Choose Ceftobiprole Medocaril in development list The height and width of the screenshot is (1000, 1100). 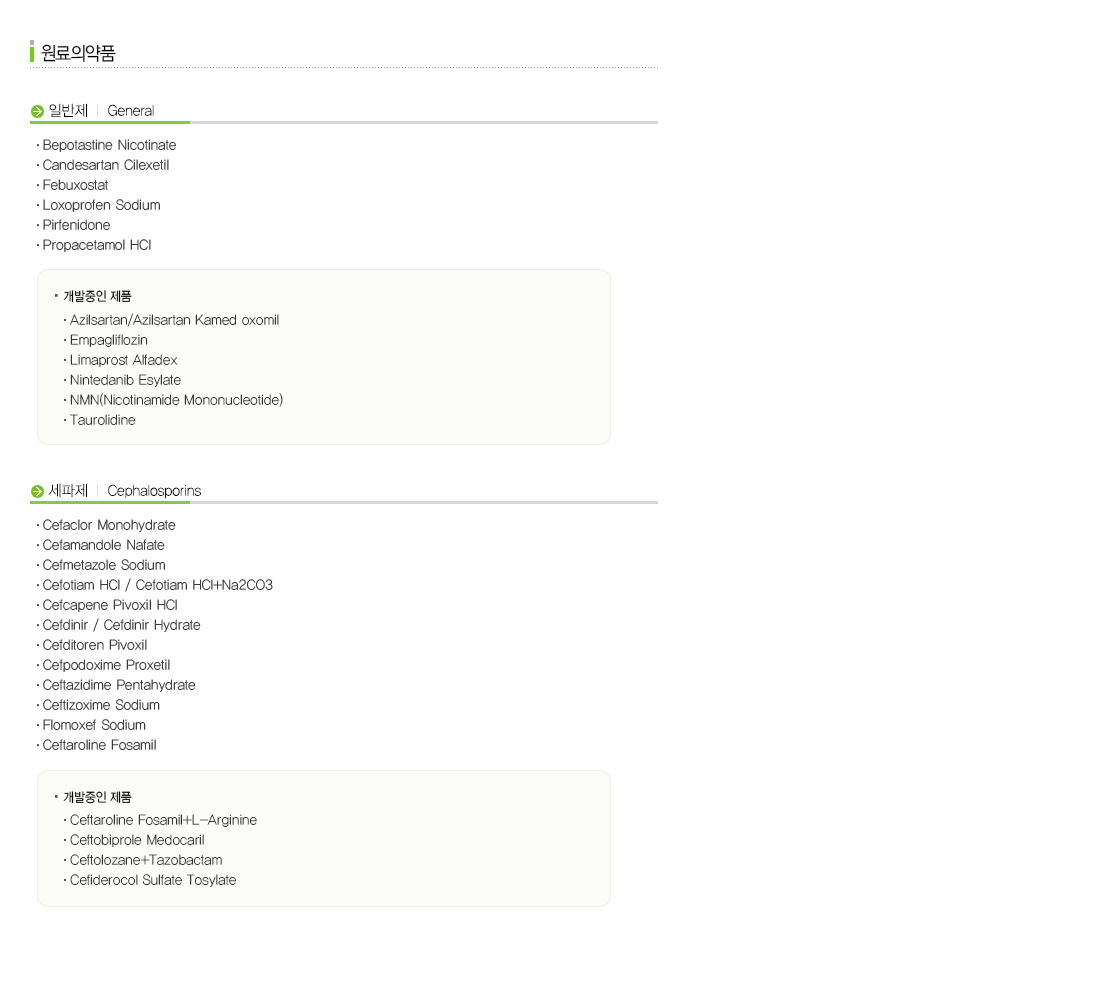pyautogui.click(x=137, y=840)
